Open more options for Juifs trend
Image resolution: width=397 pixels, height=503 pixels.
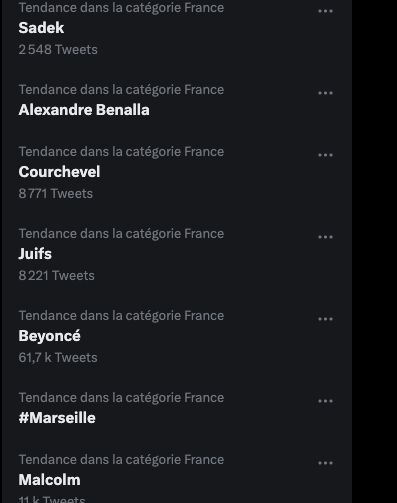click(325, 237)
